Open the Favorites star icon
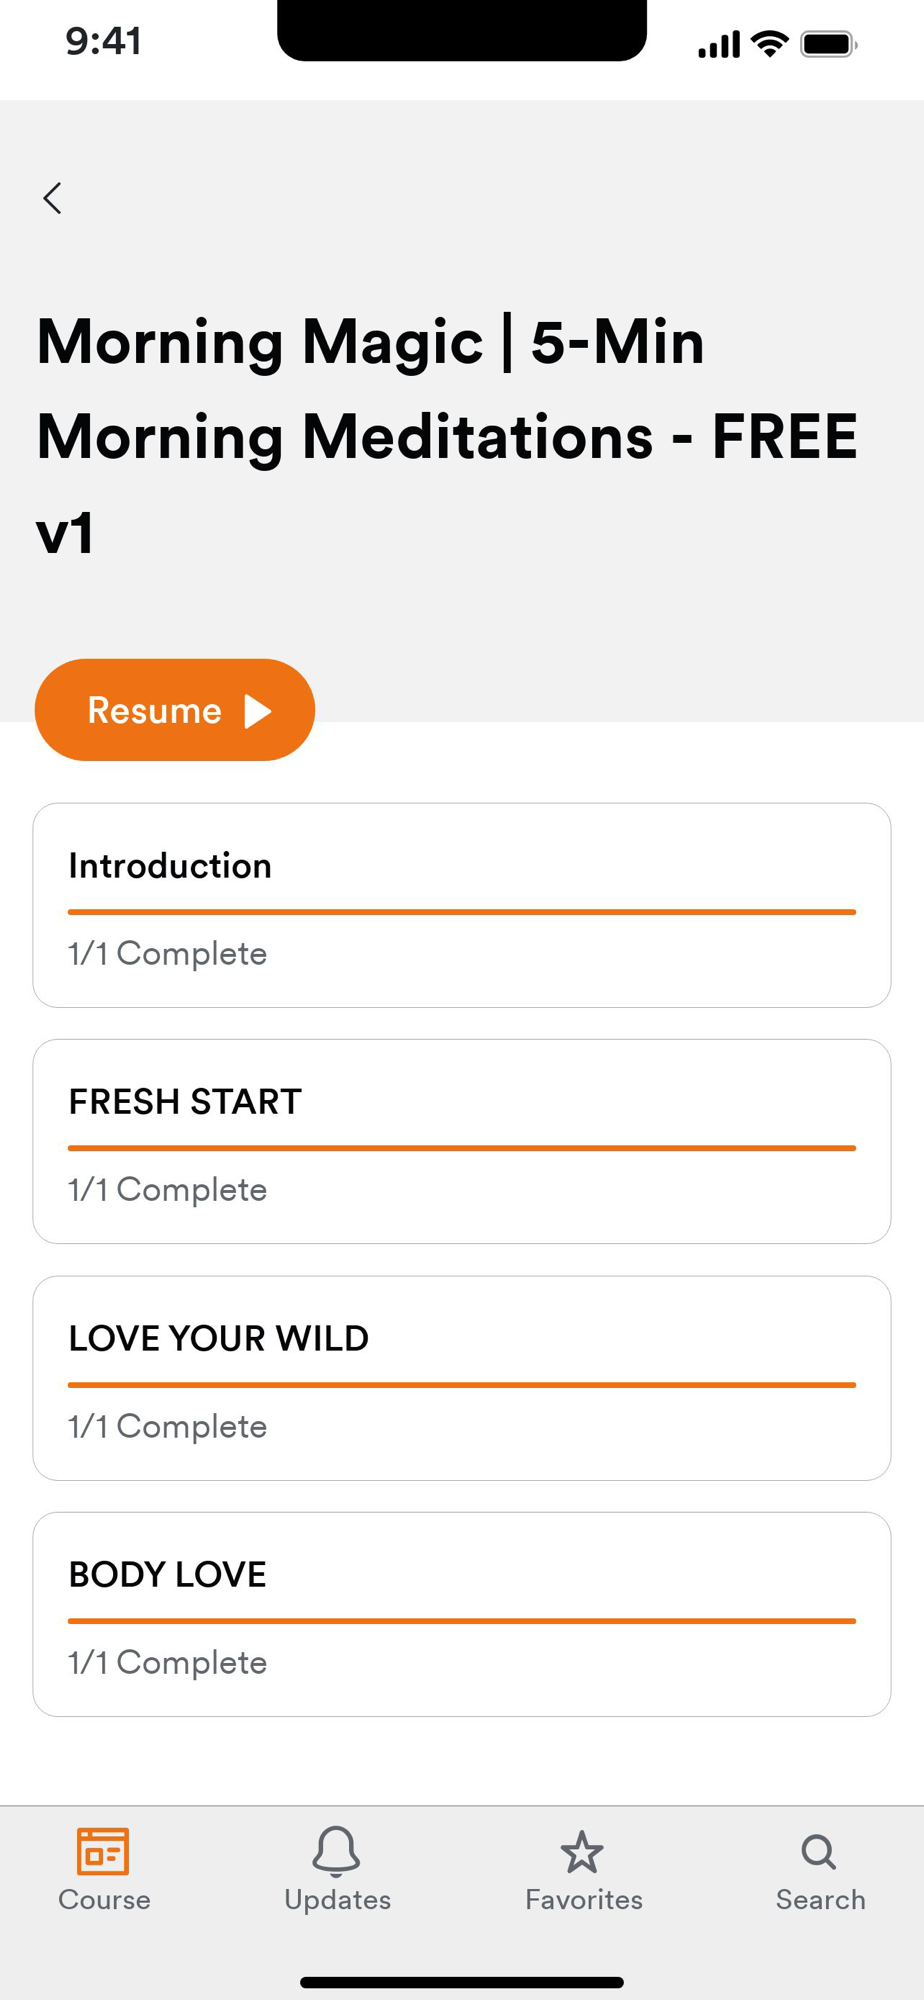Image resolution: width=924 pixels, height=2000 pixels. (582, 1852)
